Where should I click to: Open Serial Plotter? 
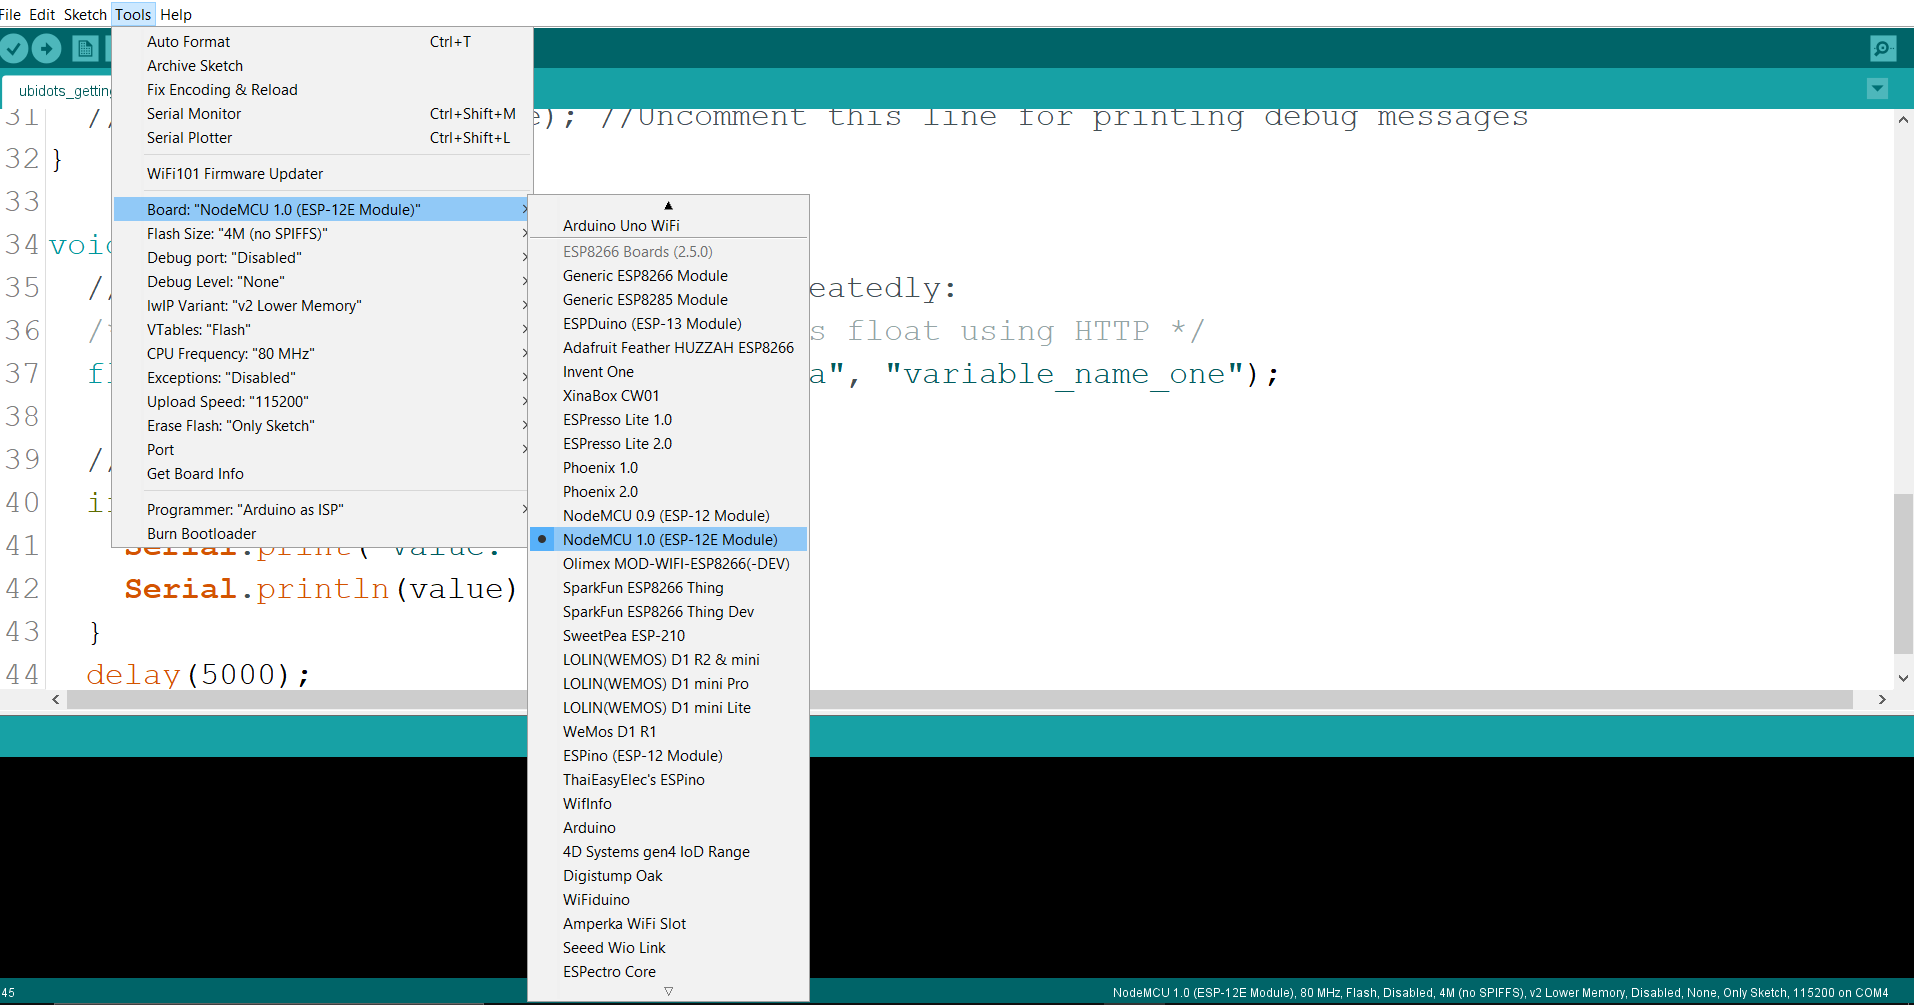[321, 138]
